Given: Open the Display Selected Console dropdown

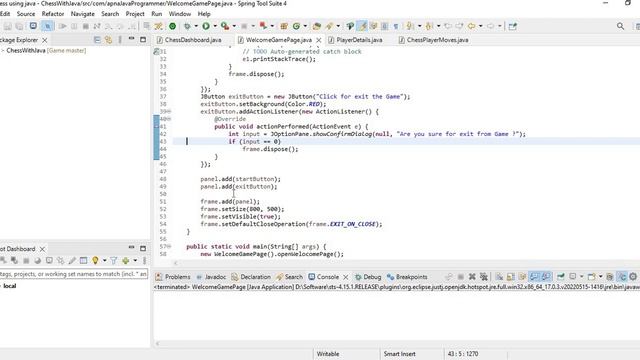Looking at the screenshot, I should click(x=582, y=277).
